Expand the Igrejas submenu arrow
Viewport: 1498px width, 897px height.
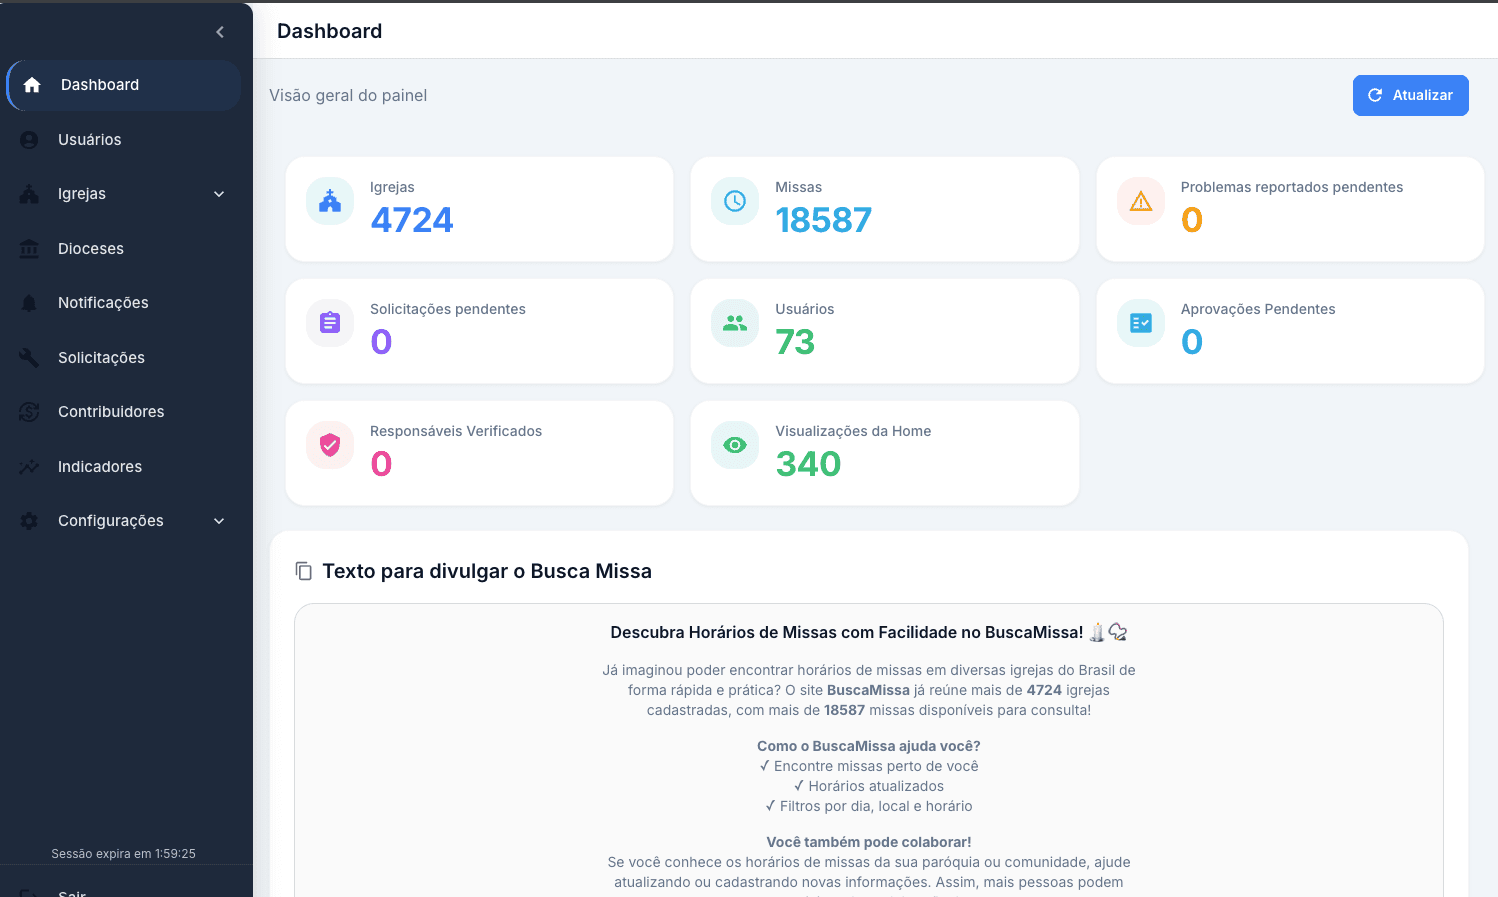[219, 194]
